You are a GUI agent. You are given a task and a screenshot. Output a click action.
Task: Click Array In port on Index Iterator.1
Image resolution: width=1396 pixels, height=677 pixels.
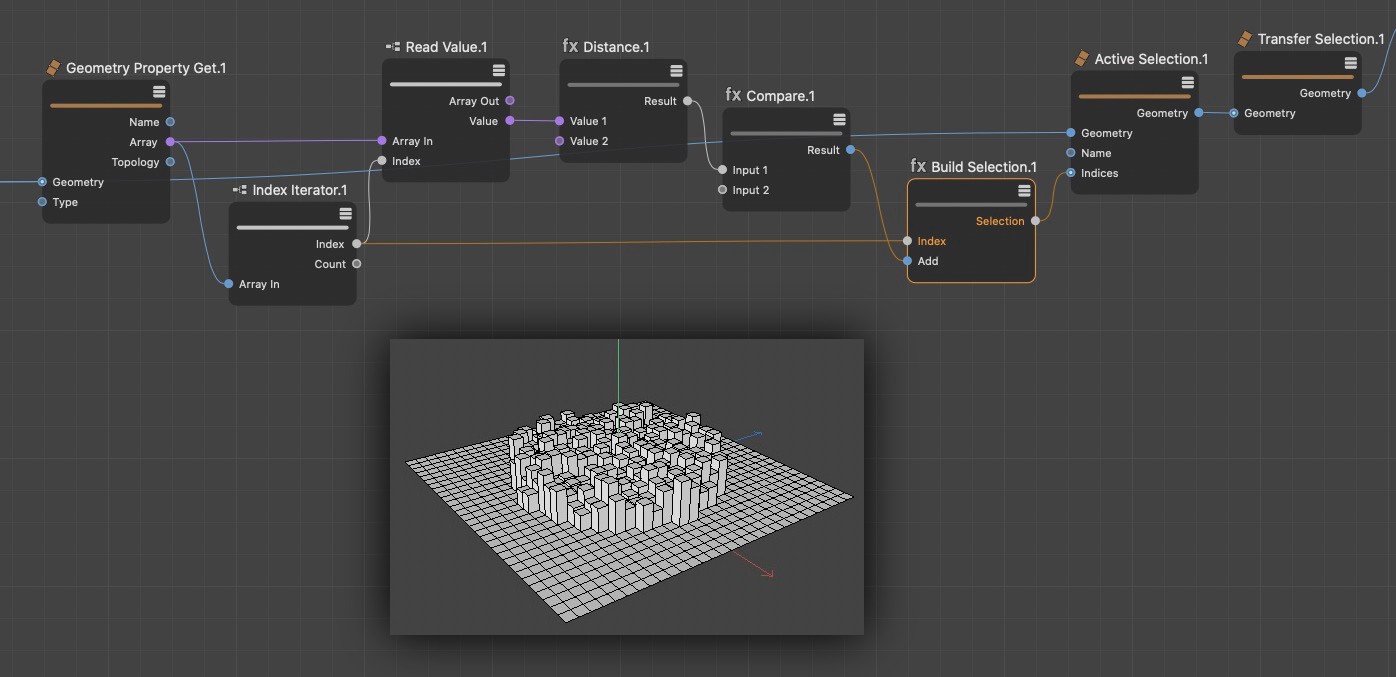[x=229, y=284]
